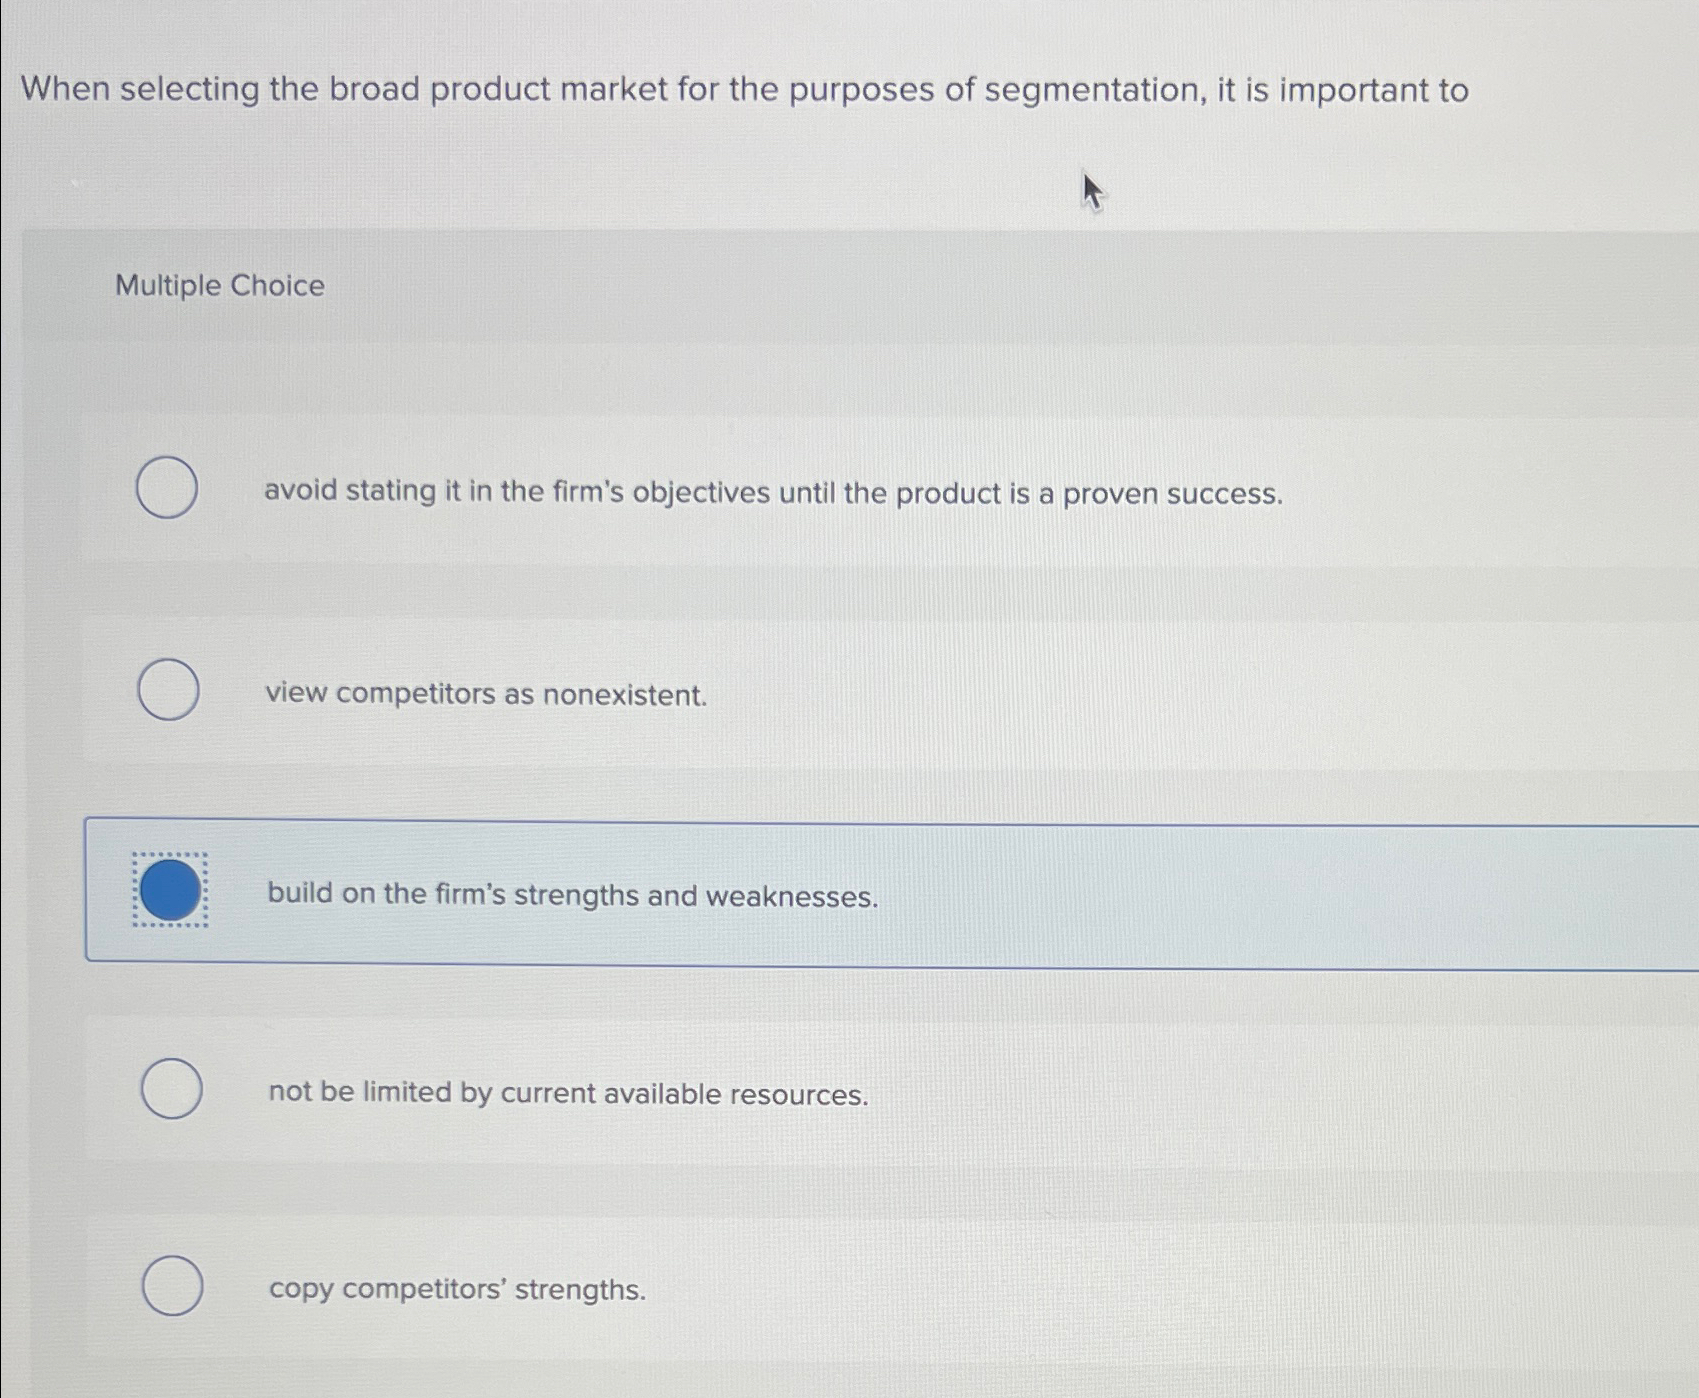
Task: Choose the answer 'not be limited by current available resources'
Action: point(568,1094)
